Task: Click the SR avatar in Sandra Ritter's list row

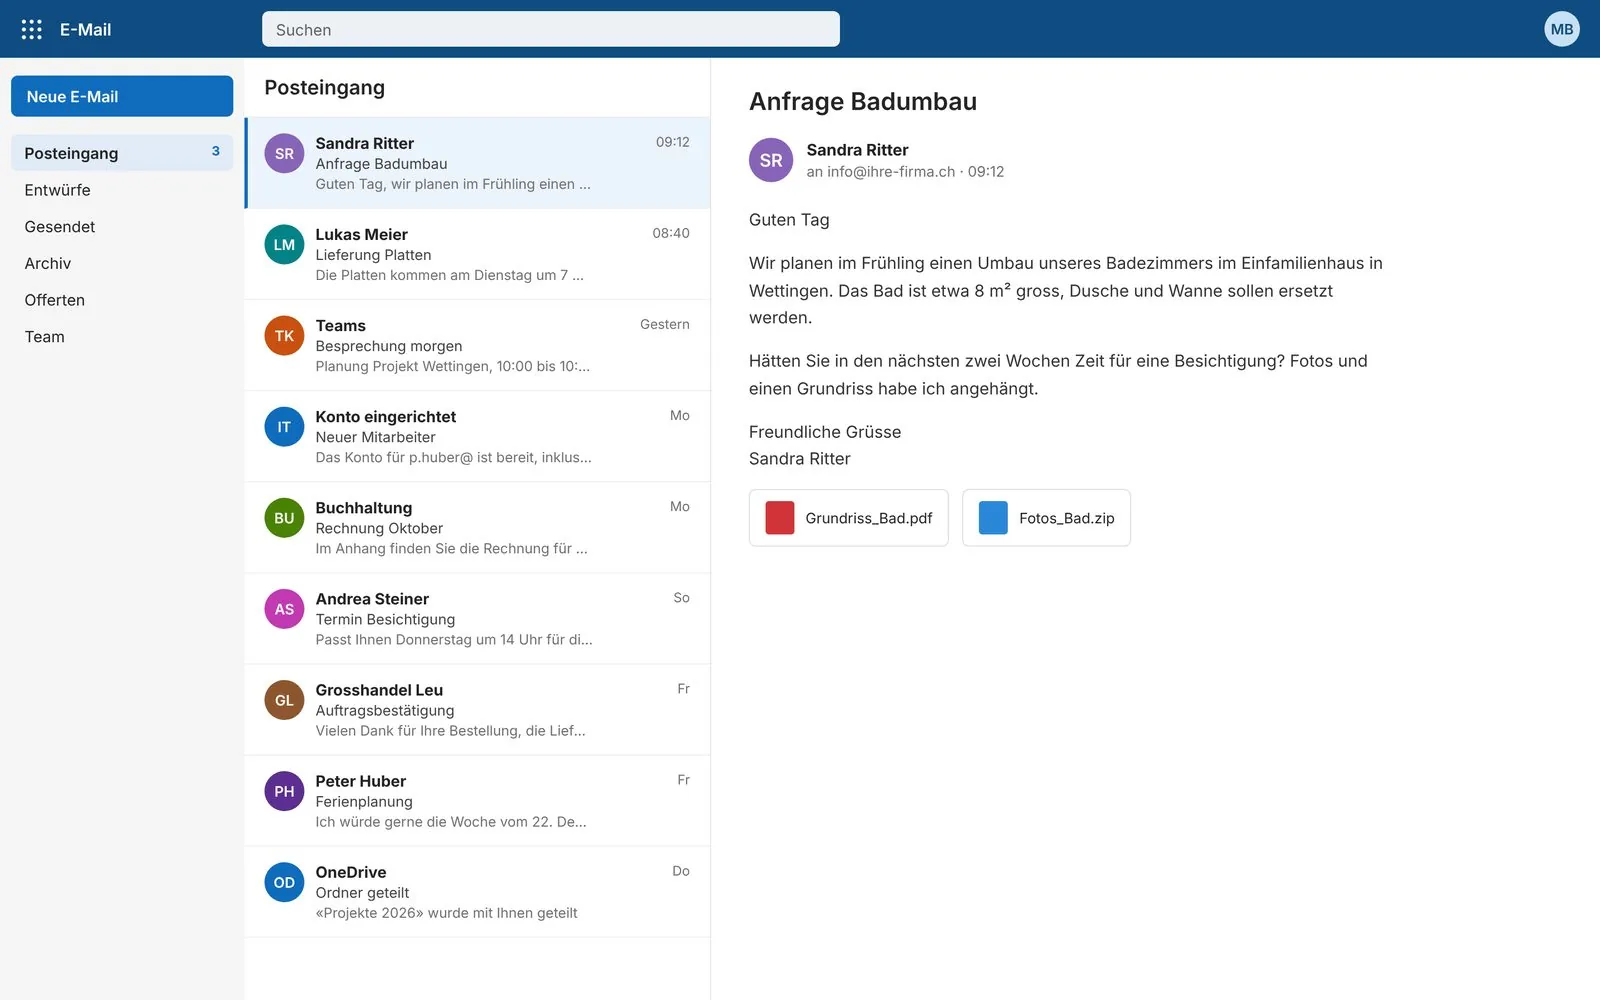Action: 284,153
